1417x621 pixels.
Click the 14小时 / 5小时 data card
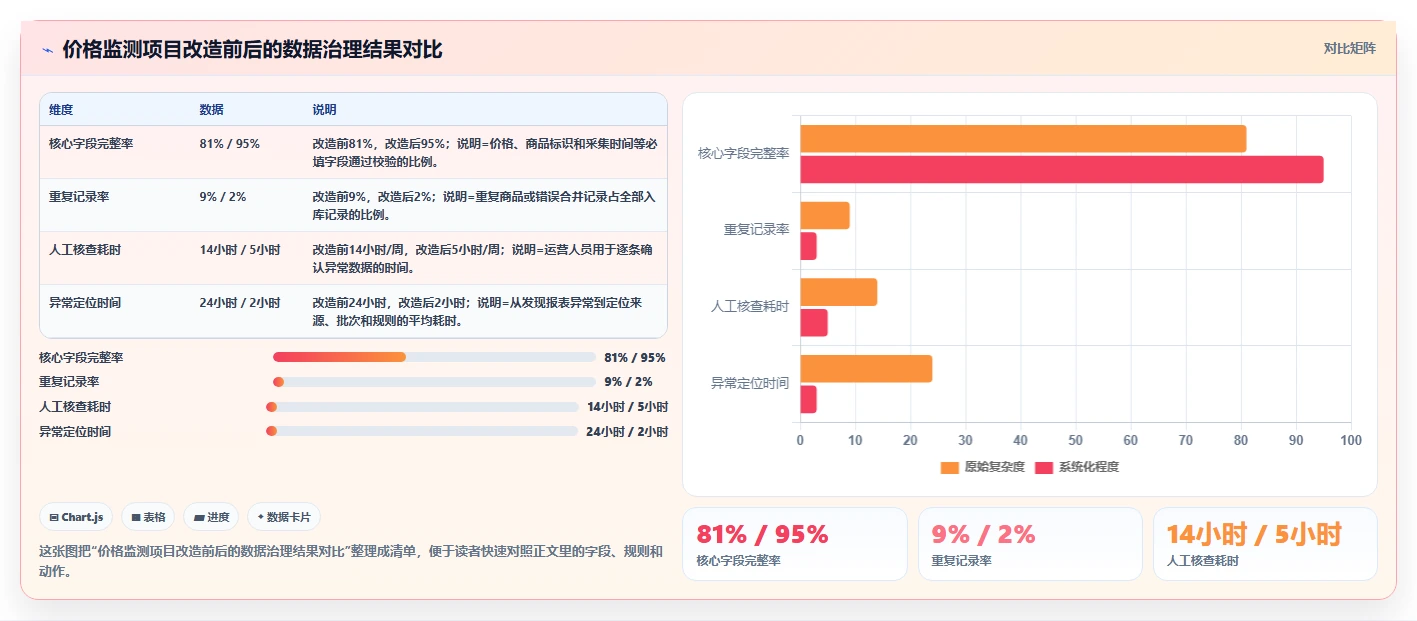coord(1265,544)
